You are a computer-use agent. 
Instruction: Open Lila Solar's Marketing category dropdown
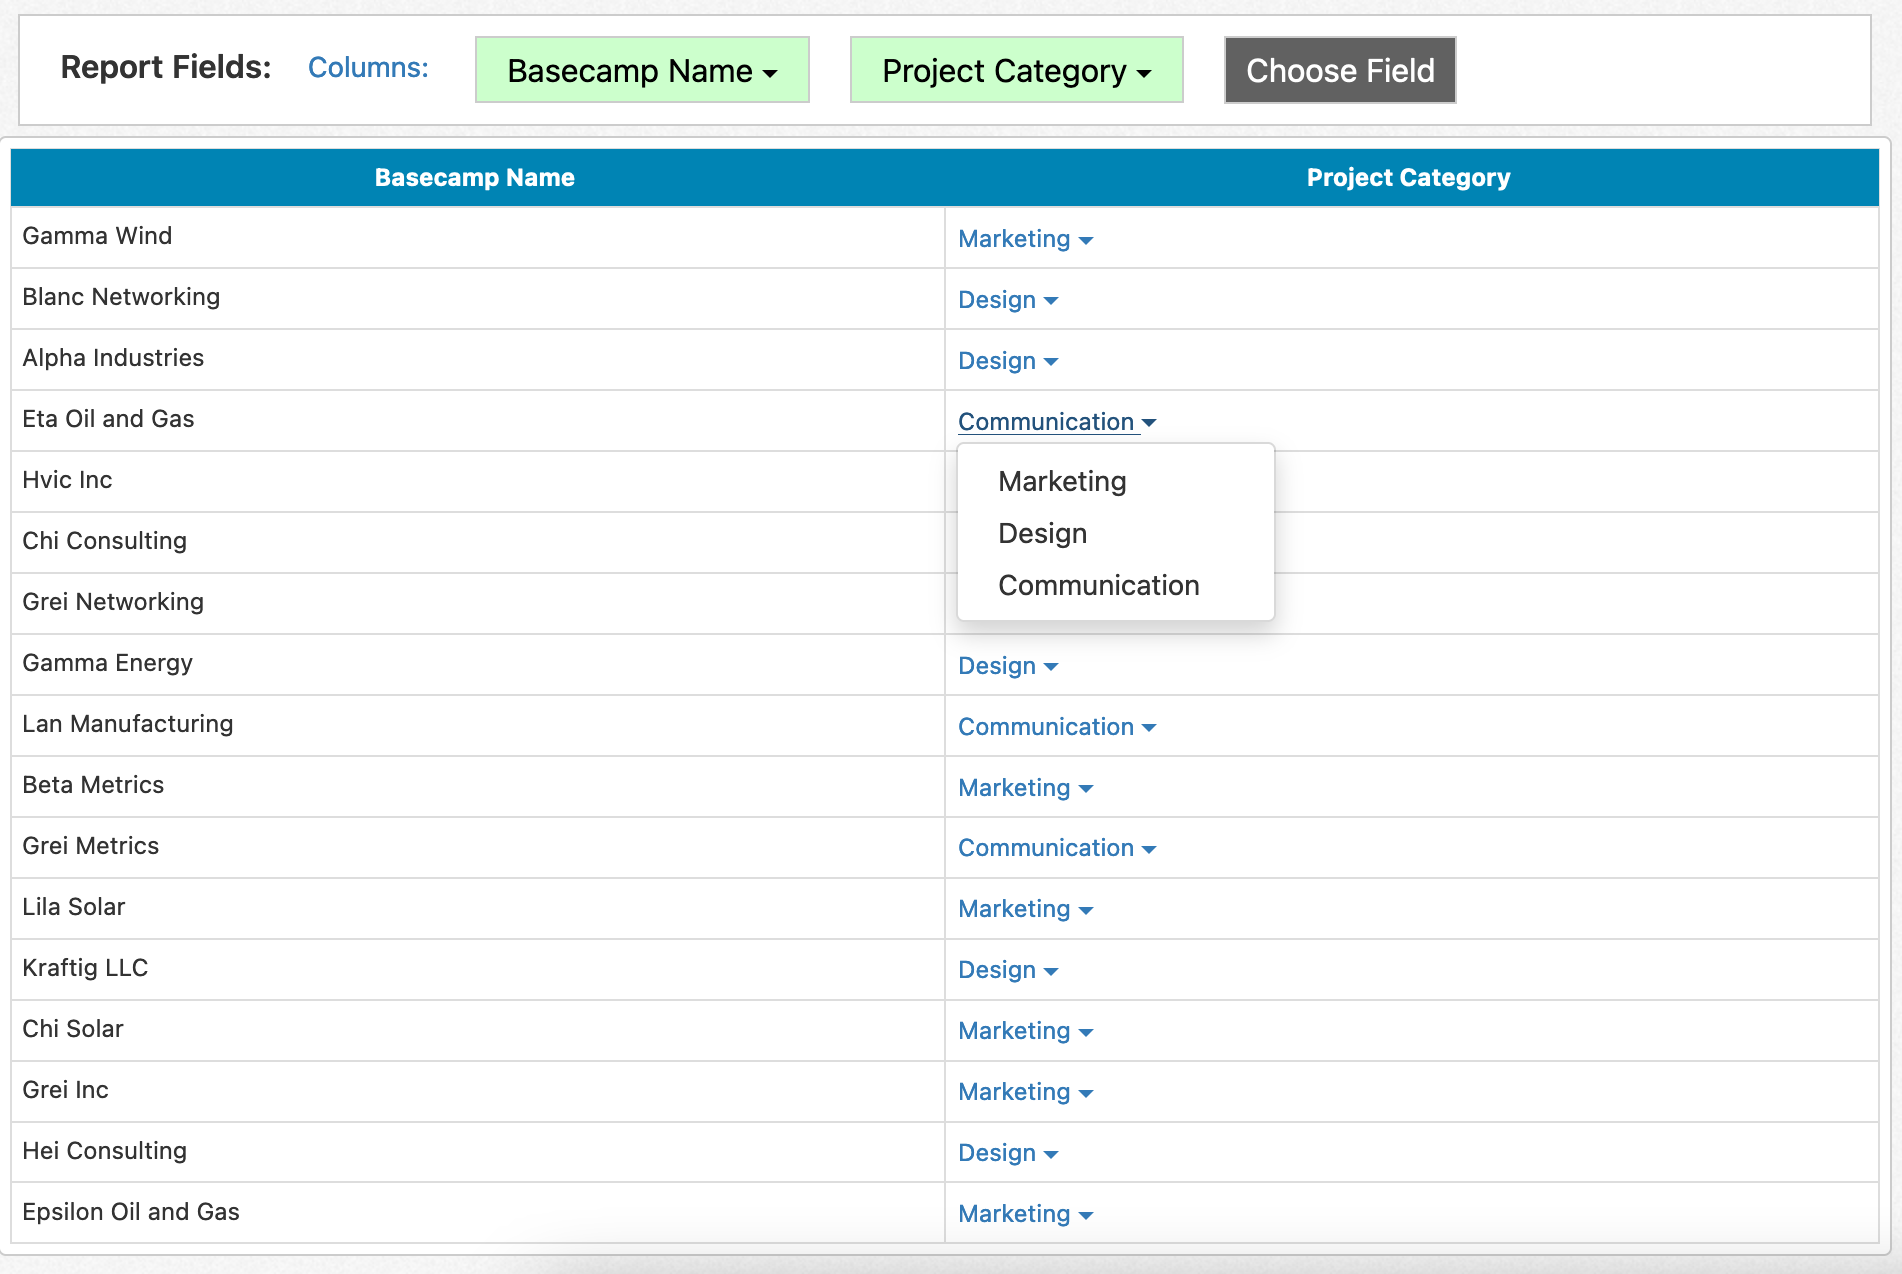coord(1025,910)
